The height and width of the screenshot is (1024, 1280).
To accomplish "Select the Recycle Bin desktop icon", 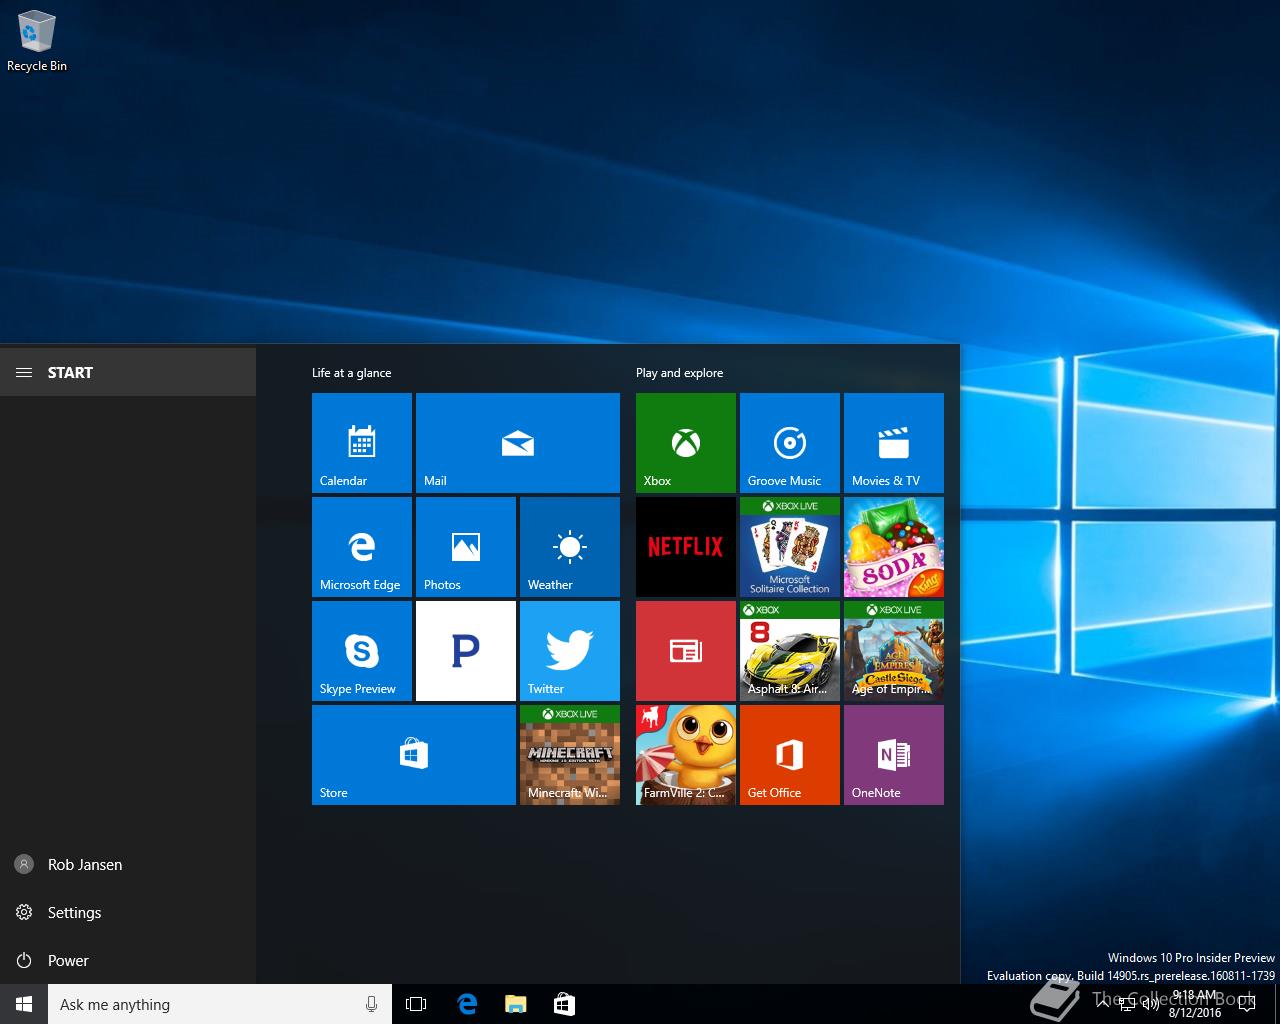I will click(37, 42).
